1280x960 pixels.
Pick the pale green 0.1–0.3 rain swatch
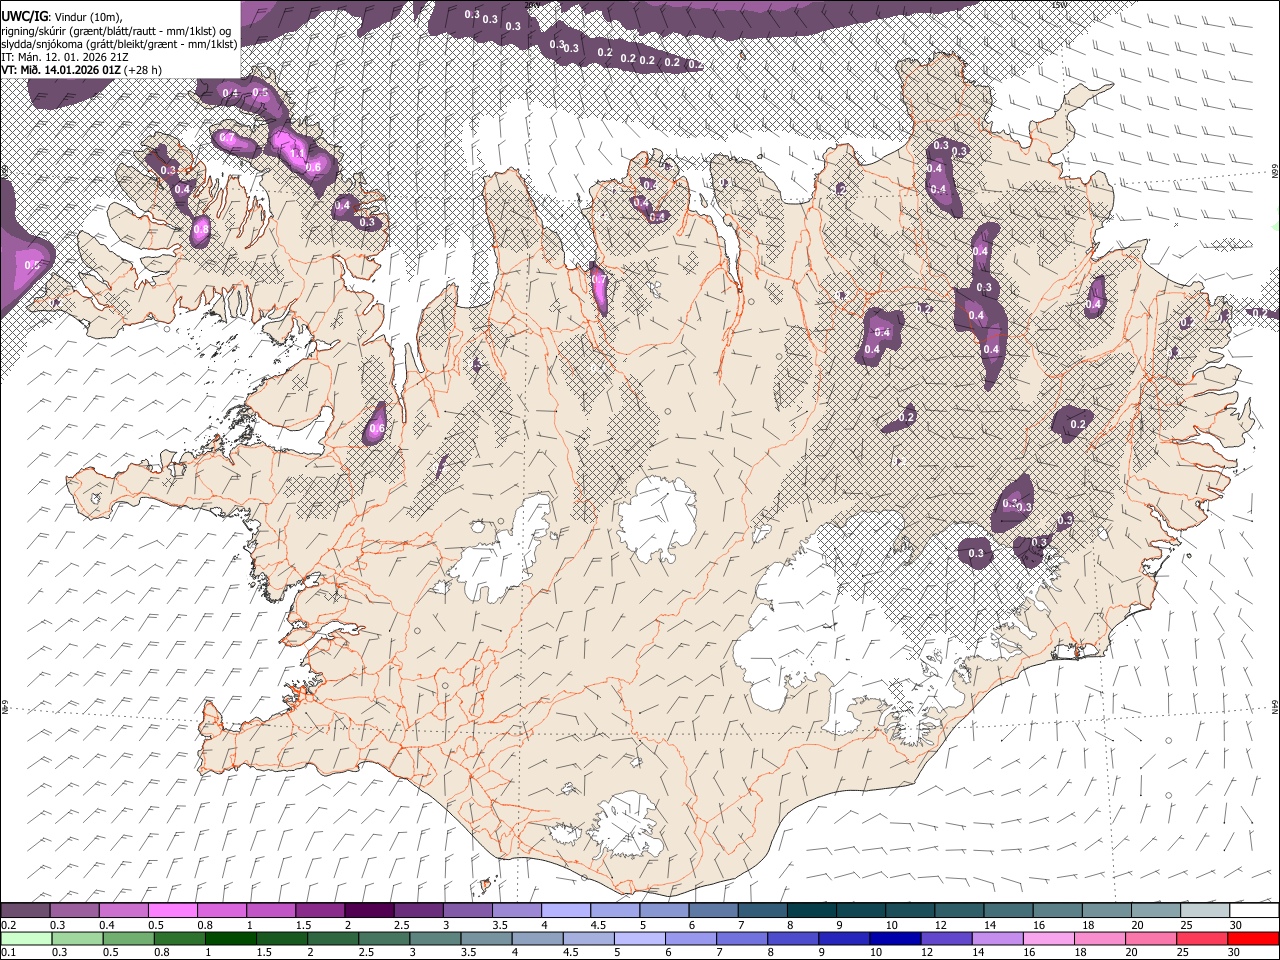click(x=26, y=938)
